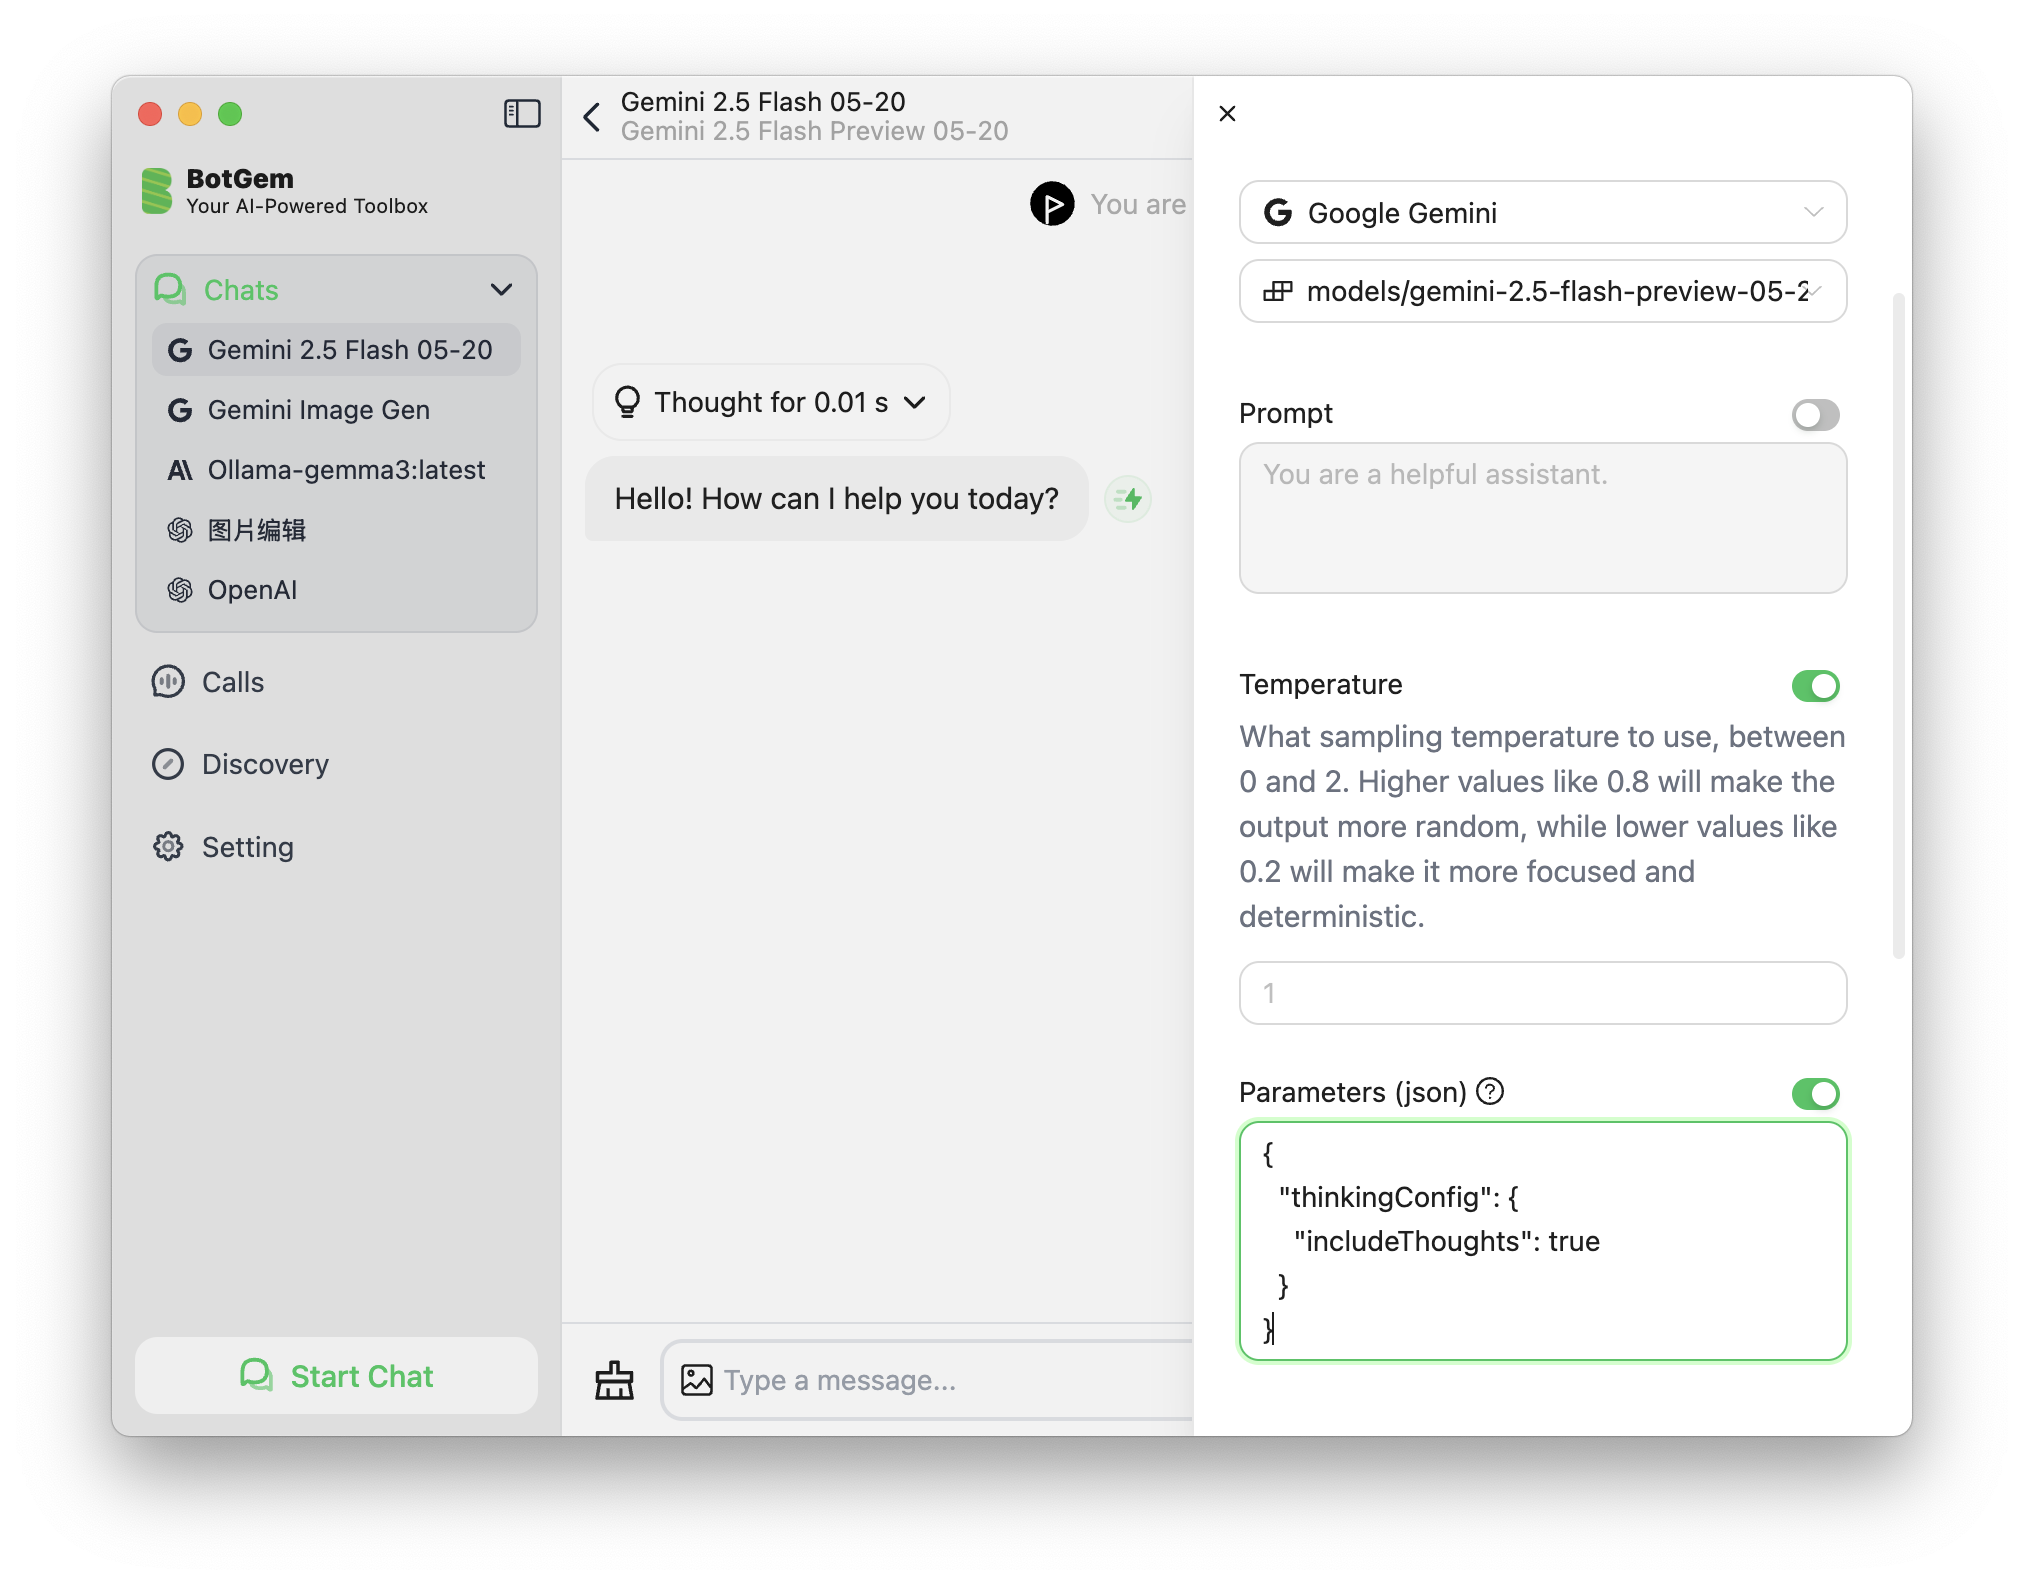The height and width of the screenshot is (1584, 2024).
Task: Go back using the header arrow
Action: point(592,116)
